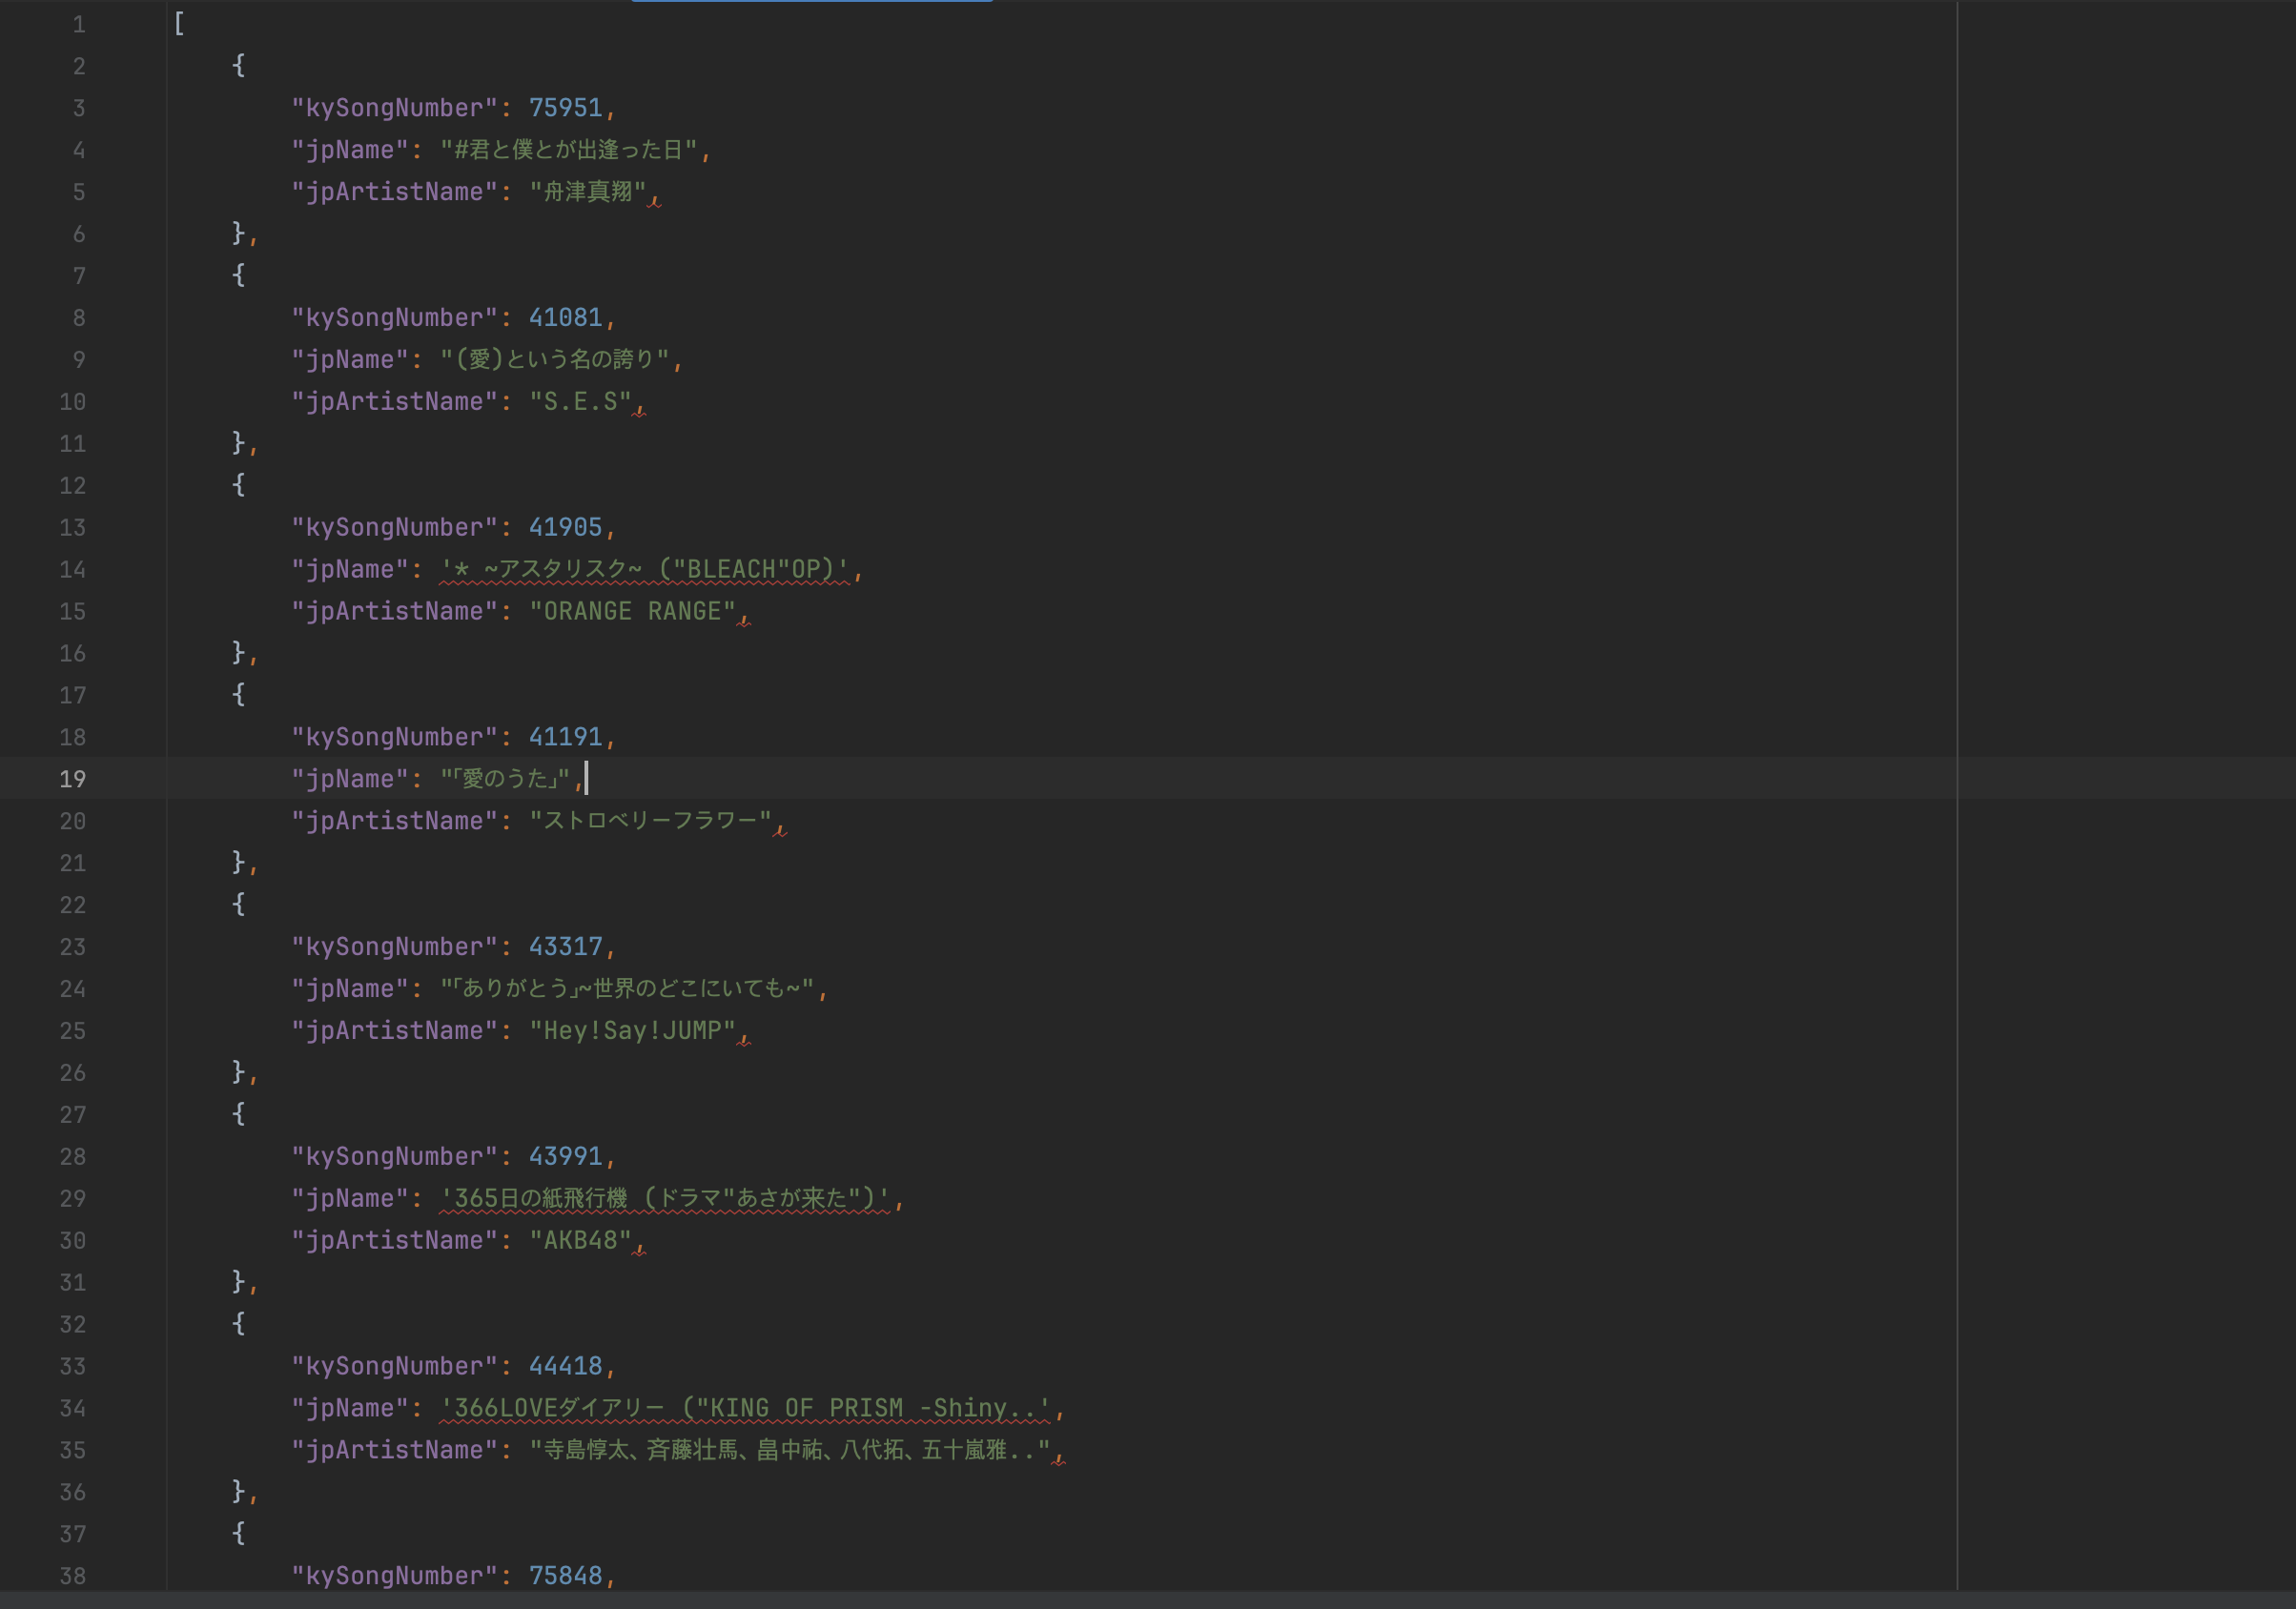Click the closing brace on line 11
Viewport: 2296px width, 1609px height.
click(238, 443)
